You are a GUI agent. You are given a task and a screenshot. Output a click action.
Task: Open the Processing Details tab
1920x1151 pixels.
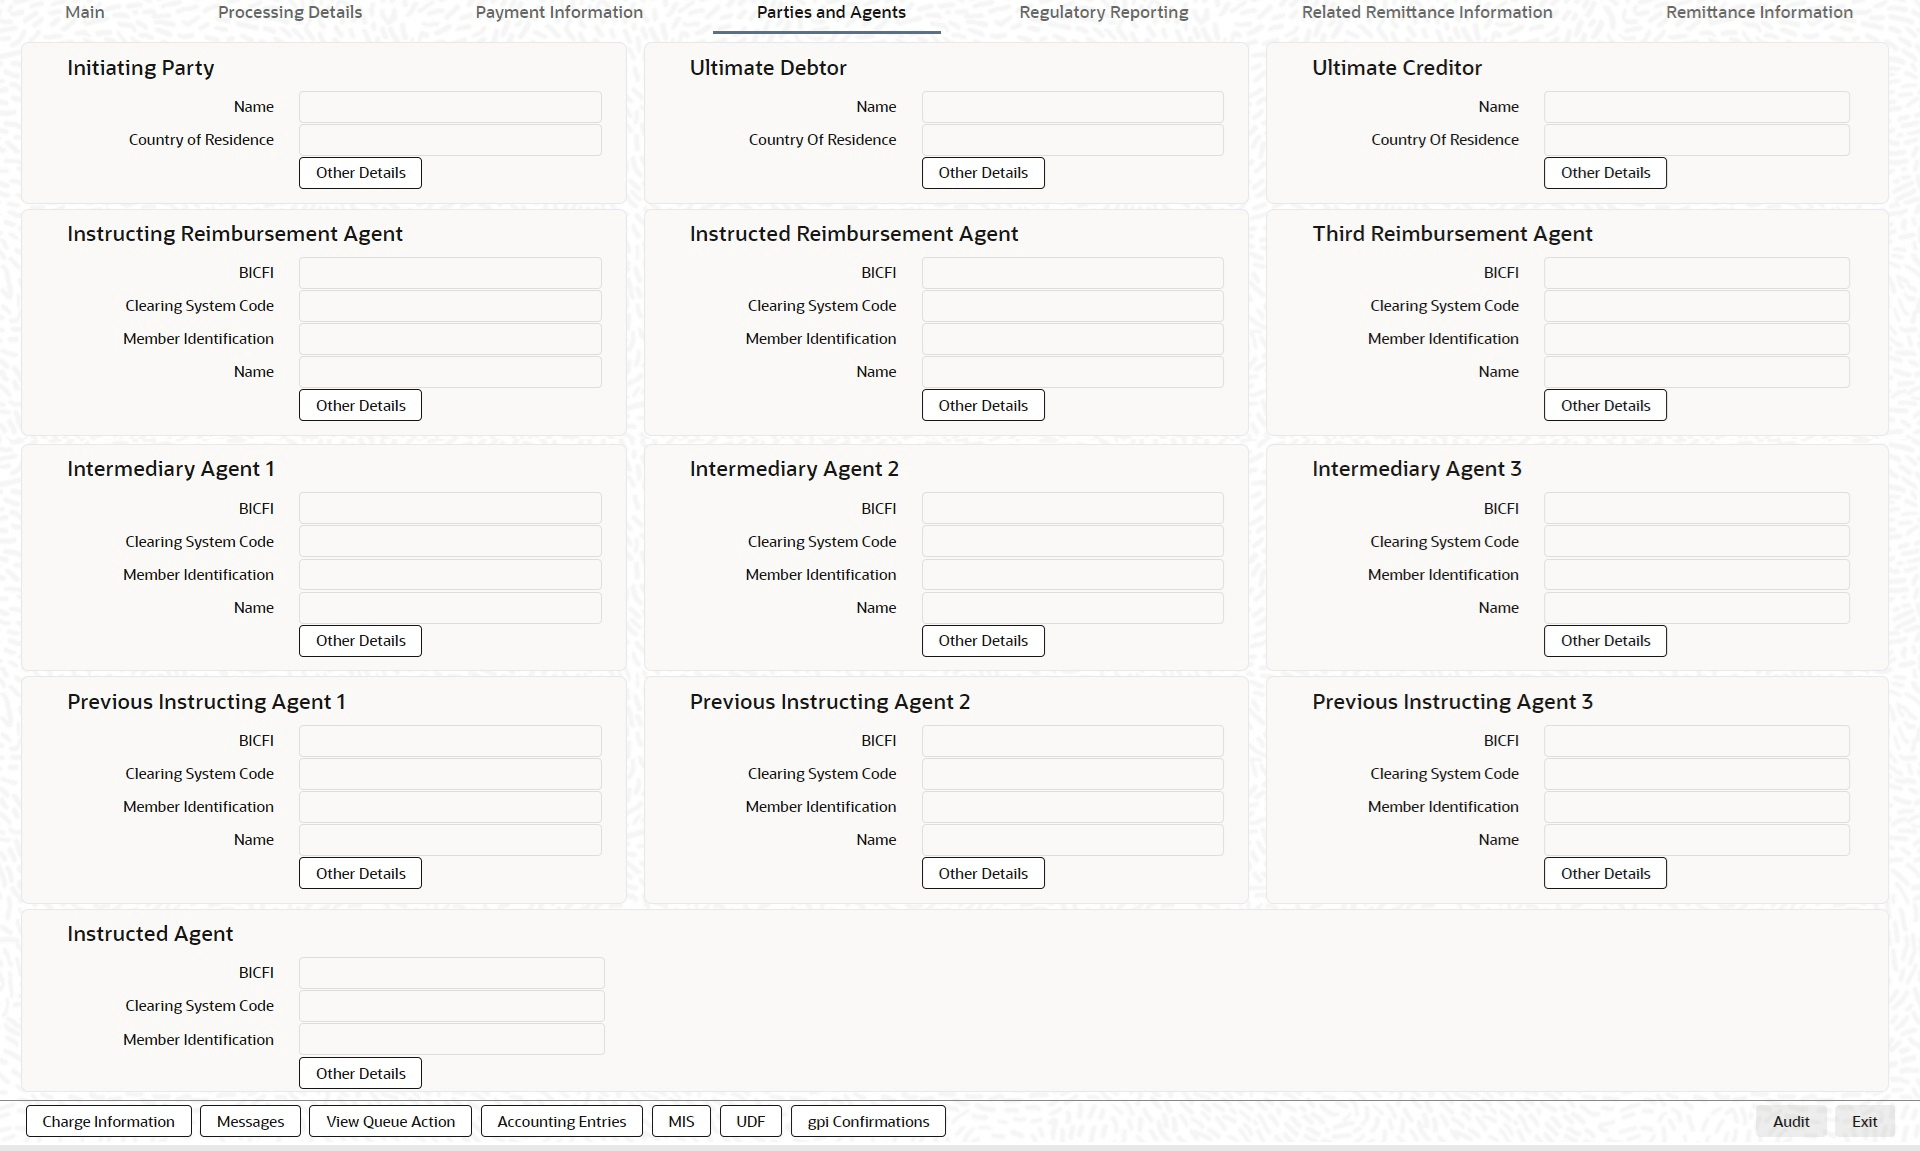pyautogui.click(x=290, y=13)
